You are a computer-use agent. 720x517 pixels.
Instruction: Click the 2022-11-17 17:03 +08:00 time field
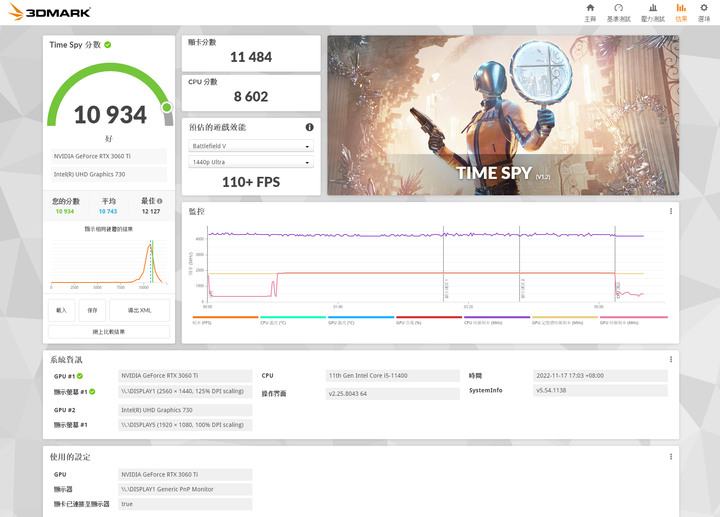click(600, 376)
